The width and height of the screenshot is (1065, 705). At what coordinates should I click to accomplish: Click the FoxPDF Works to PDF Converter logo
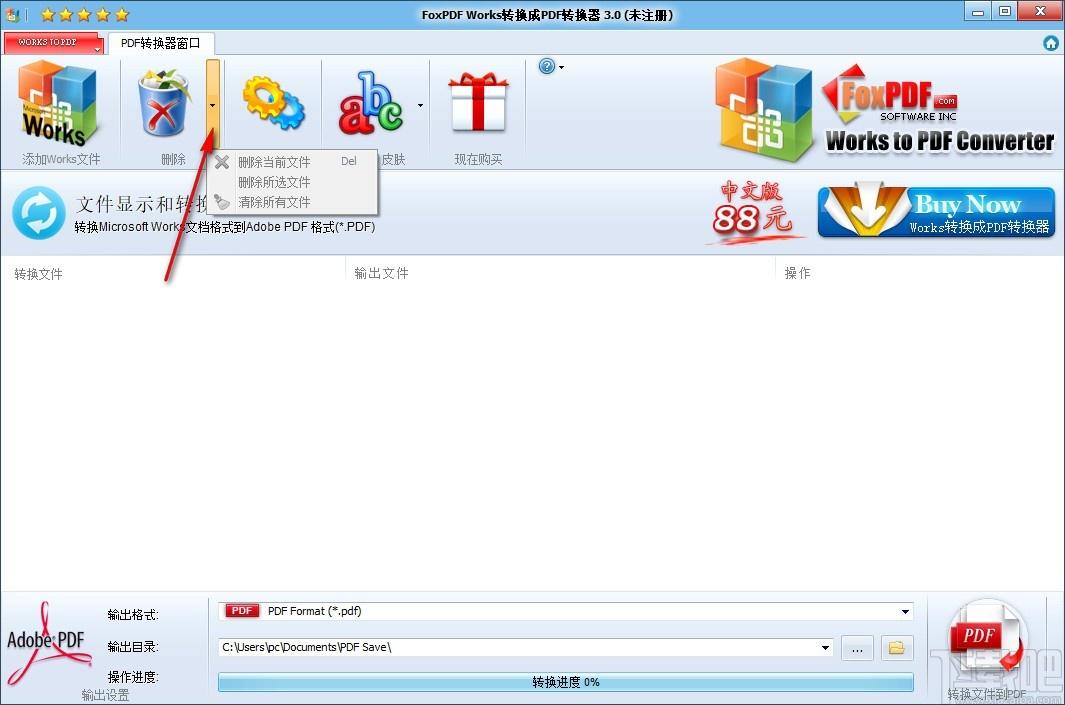884,110
